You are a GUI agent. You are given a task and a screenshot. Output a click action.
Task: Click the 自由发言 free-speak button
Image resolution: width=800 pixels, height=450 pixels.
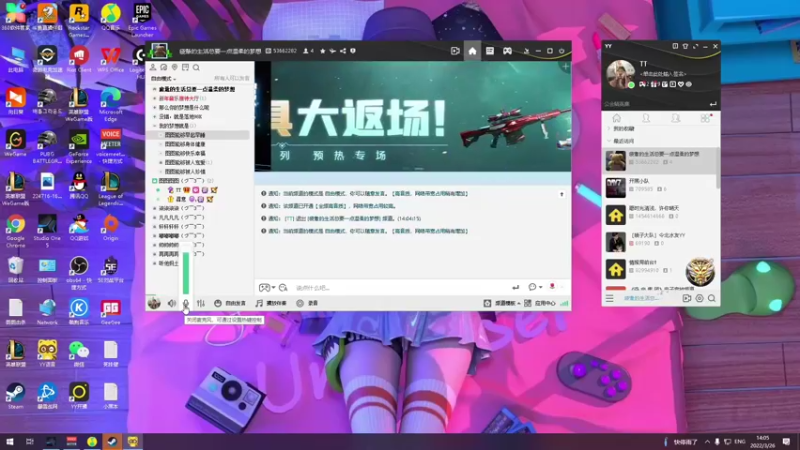click(x=230, y=303)
